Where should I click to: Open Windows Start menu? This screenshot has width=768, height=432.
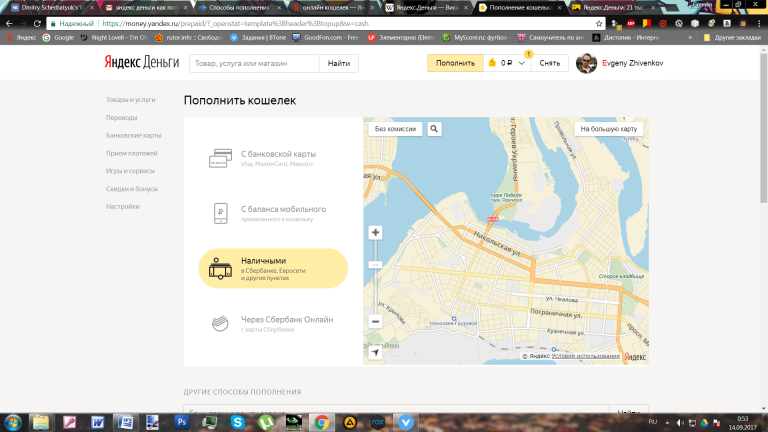[x=13, y=422]
